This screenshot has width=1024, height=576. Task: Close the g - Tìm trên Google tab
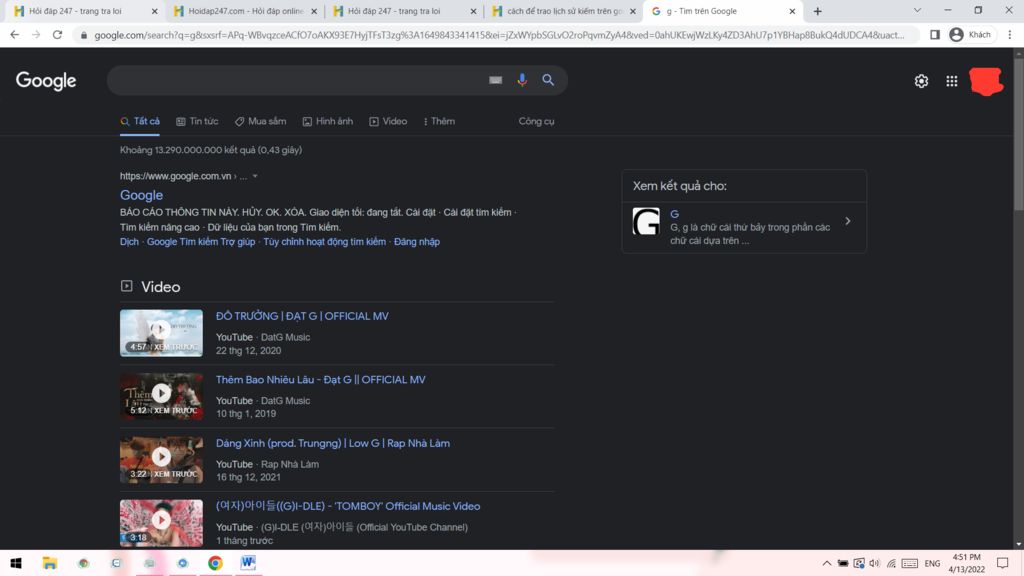point(792,11)
